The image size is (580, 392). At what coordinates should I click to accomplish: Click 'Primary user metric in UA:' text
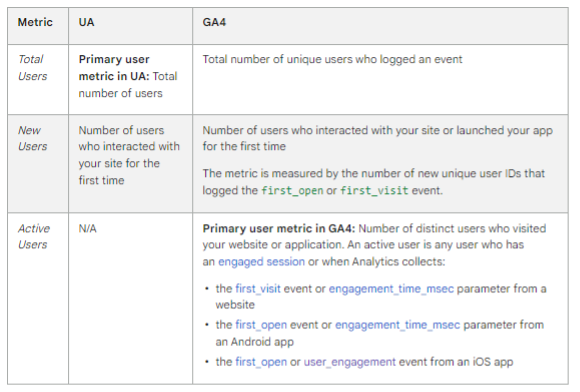114,68
